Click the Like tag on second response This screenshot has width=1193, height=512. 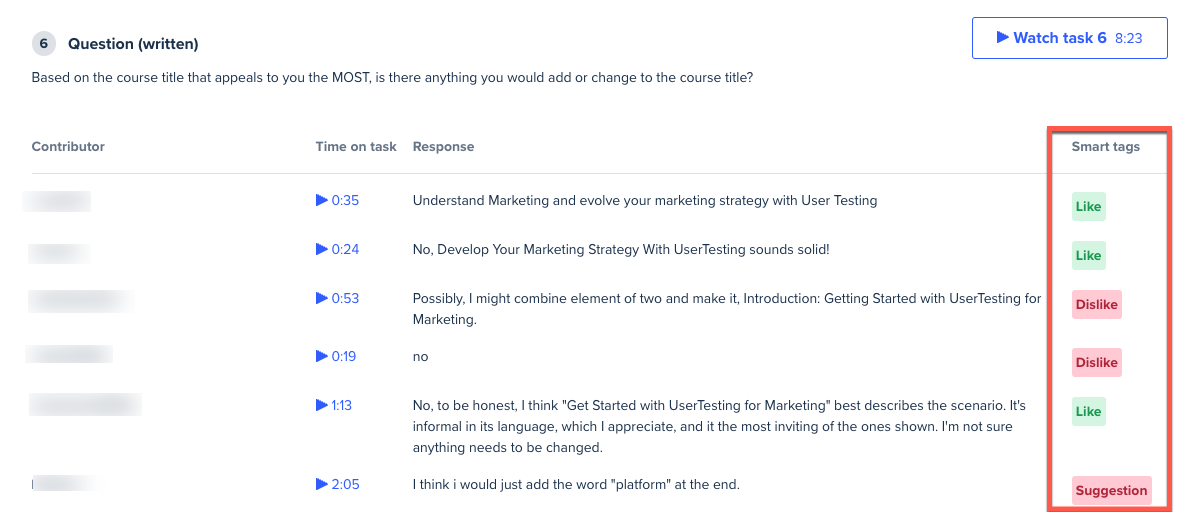coord(1088,256)
